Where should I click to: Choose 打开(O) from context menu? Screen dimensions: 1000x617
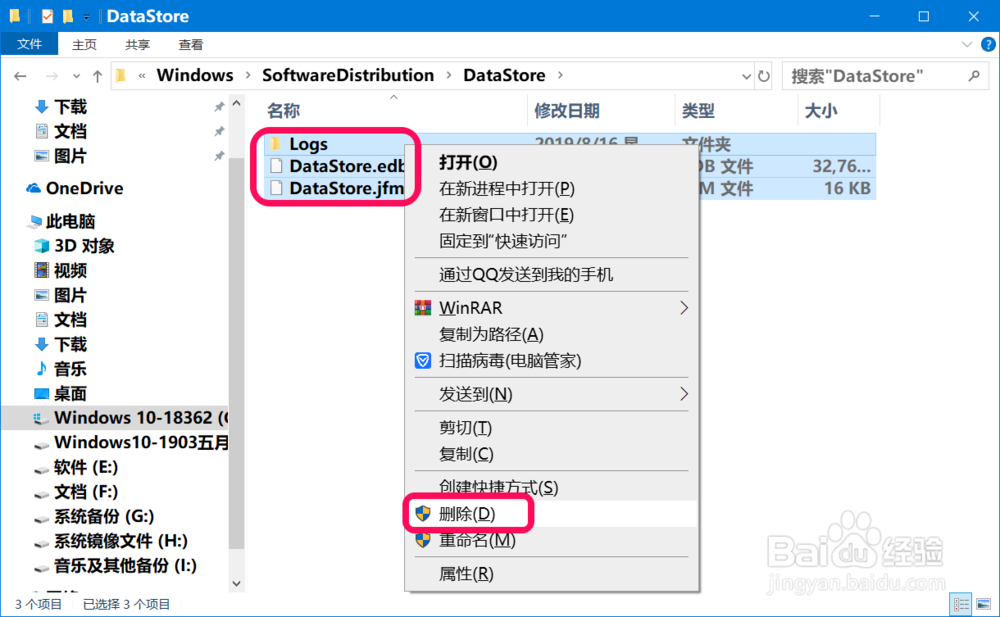(552, 162)
